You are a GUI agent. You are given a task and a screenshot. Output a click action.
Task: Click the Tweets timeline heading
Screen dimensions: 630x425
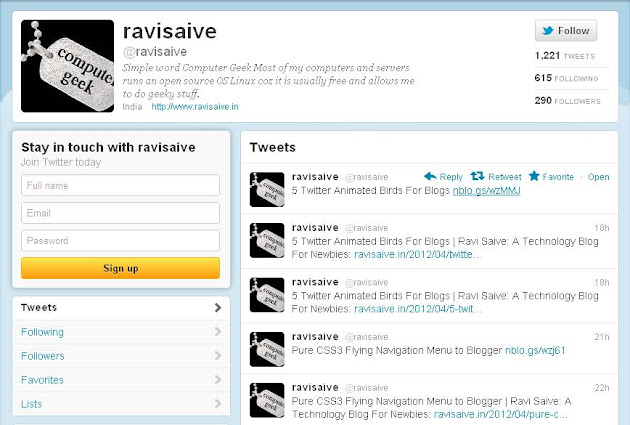point(272,147)
